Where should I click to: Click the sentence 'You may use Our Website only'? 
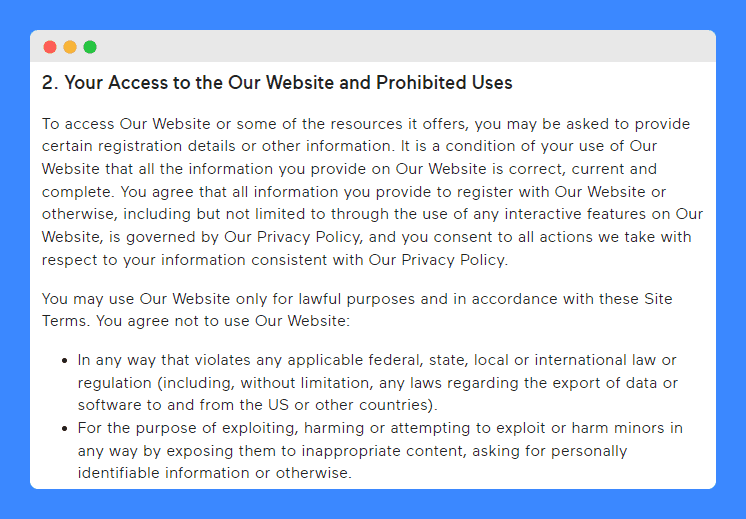pyautogui.click(x=357, y=310)
